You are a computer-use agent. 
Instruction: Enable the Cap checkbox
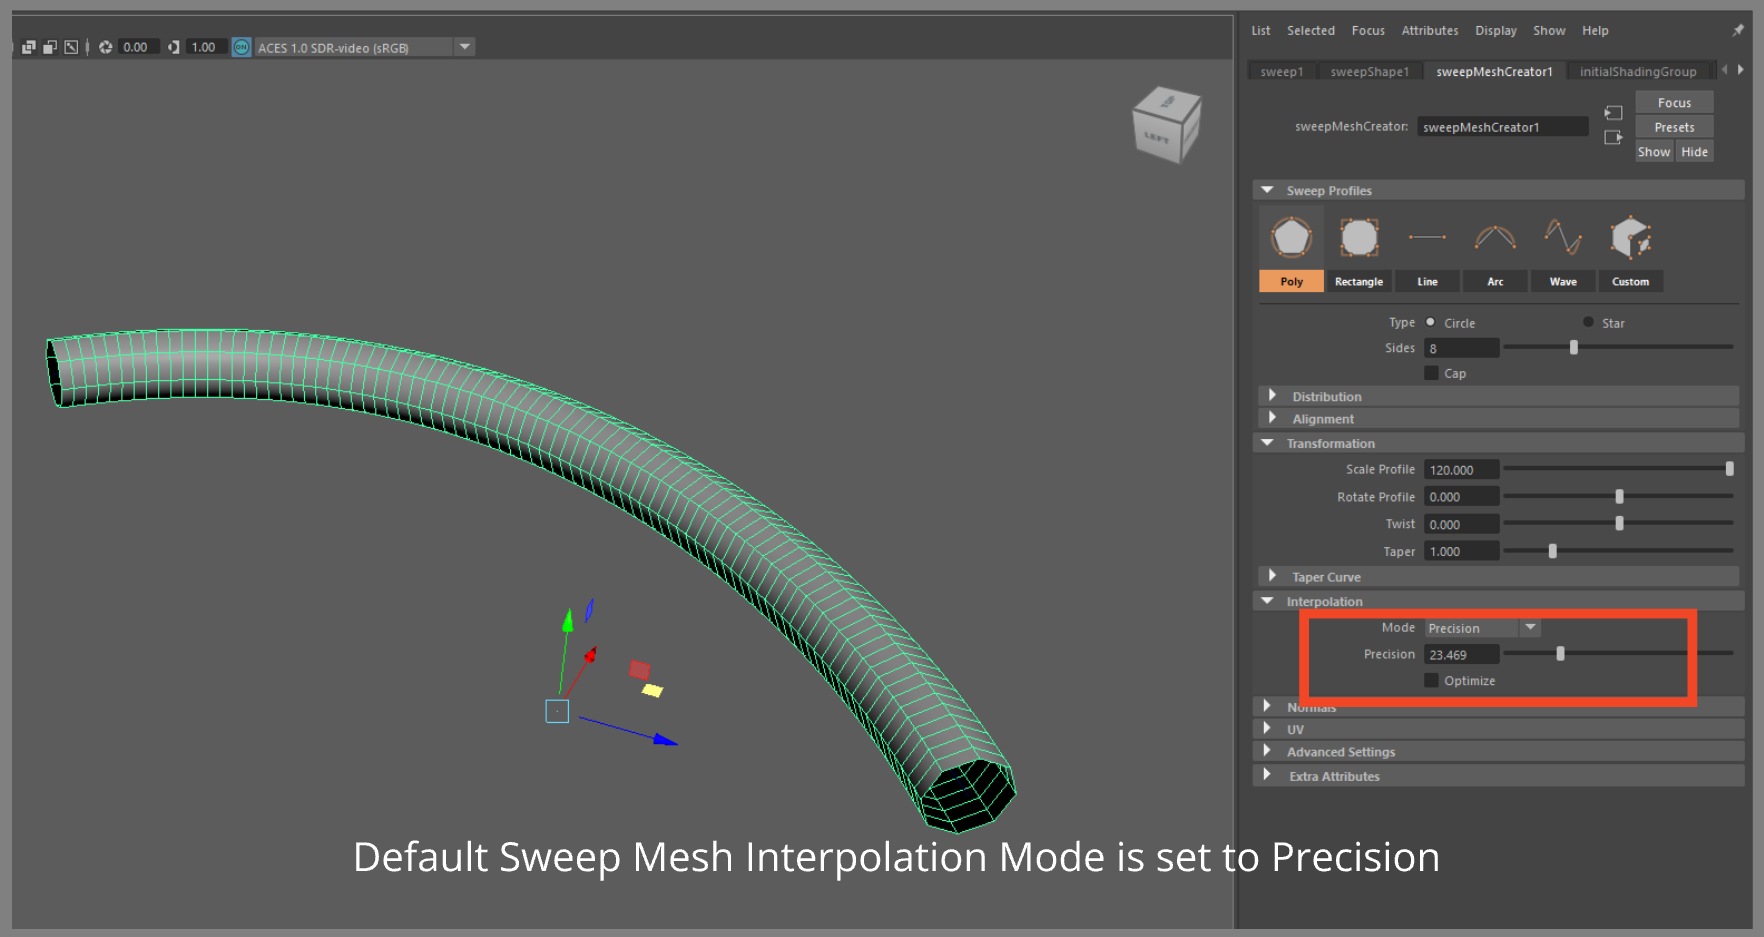point(1431,373)
